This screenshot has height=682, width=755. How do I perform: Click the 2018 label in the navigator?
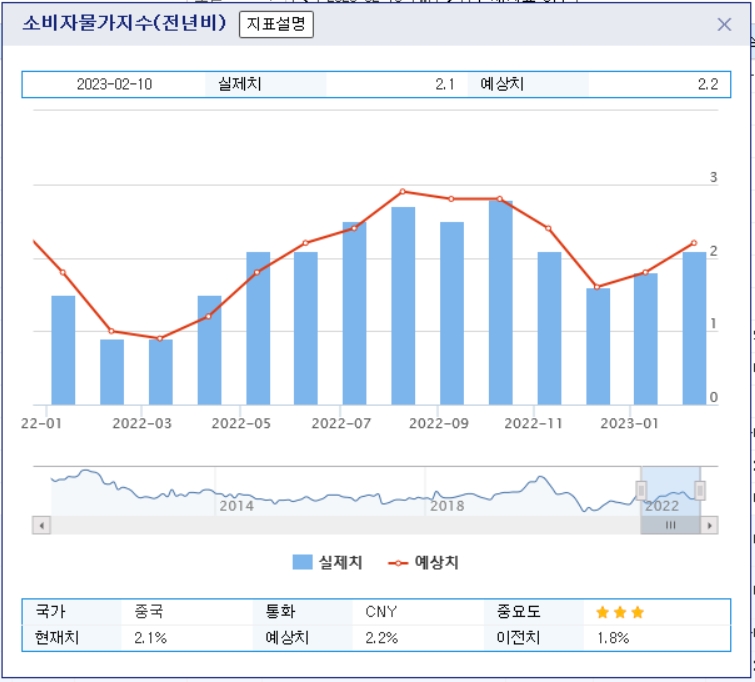point(447,506)
